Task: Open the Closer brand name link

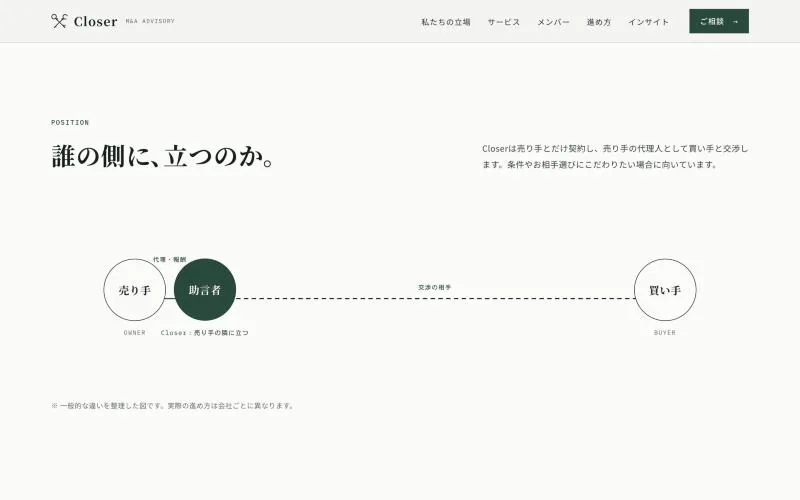Action: point(95,21)
